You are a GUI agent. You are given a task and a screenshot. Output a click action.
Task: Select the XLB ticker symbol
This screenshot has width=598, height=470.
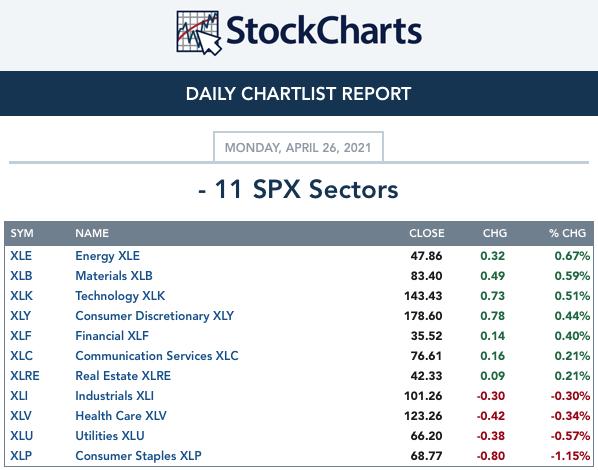[21, 276]
